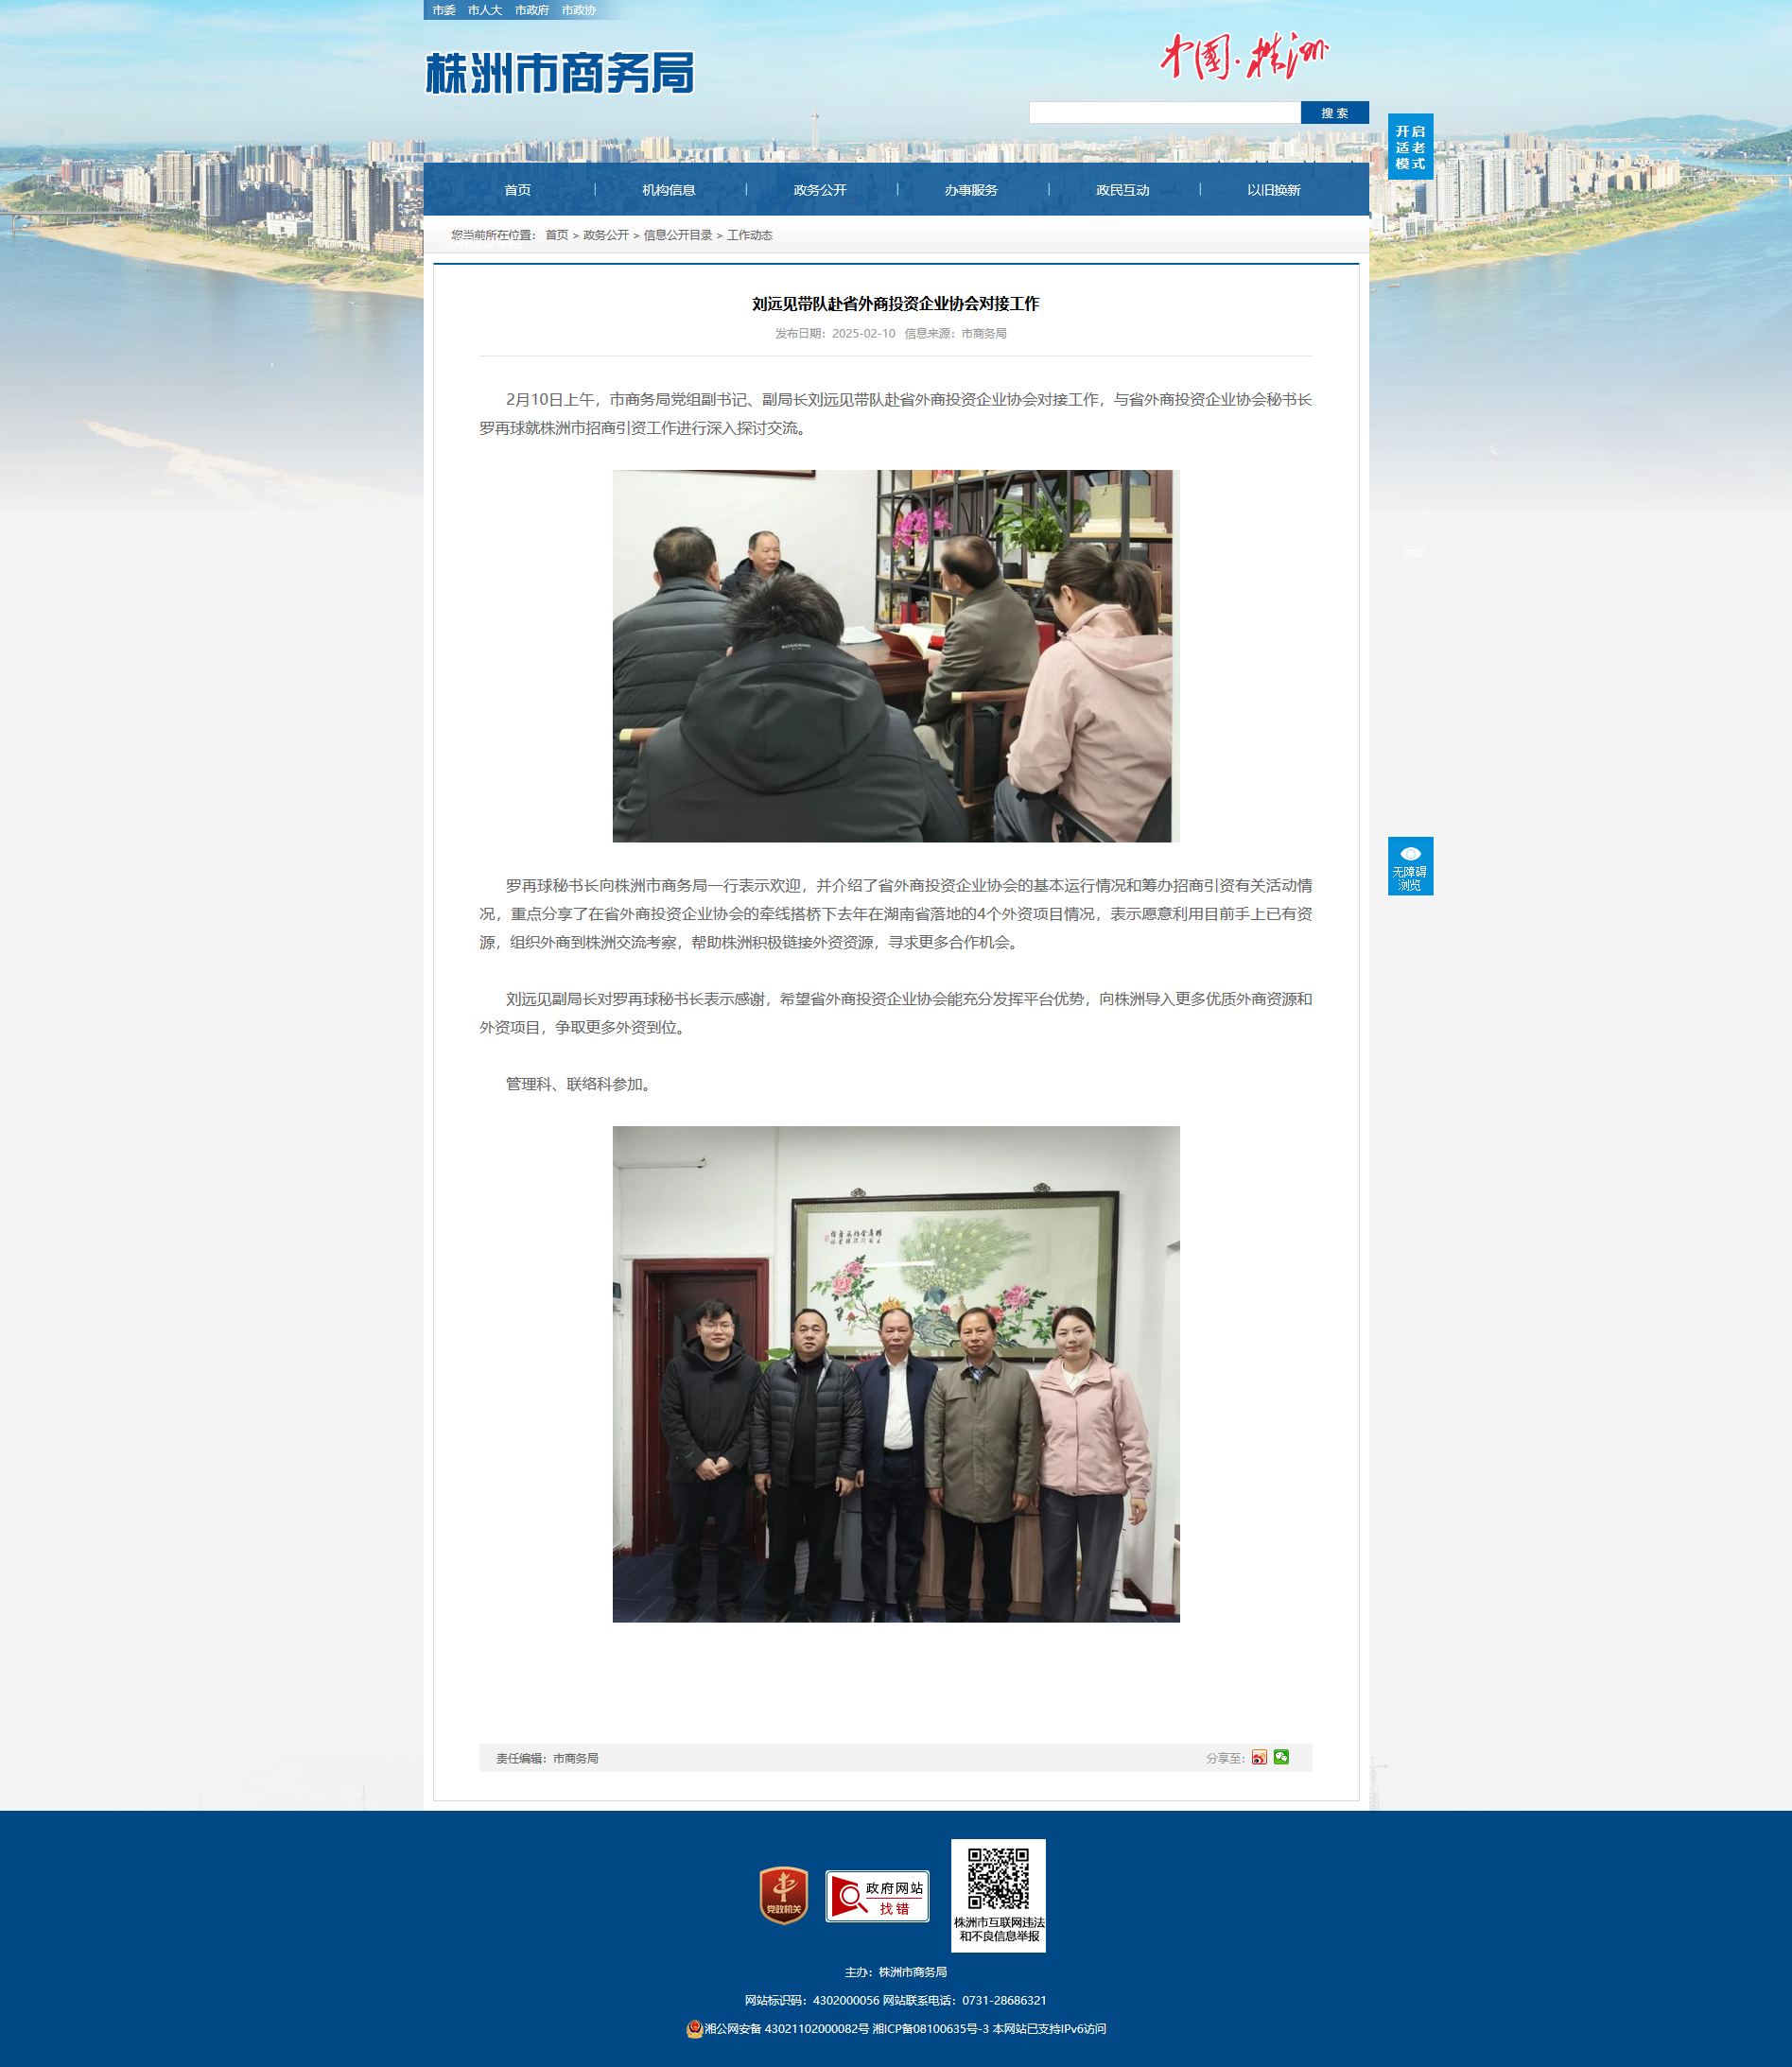Open the 政务公开 navigation menu
The height and width of the screenshot is (2067, 1792).
(x=820, y=190)
